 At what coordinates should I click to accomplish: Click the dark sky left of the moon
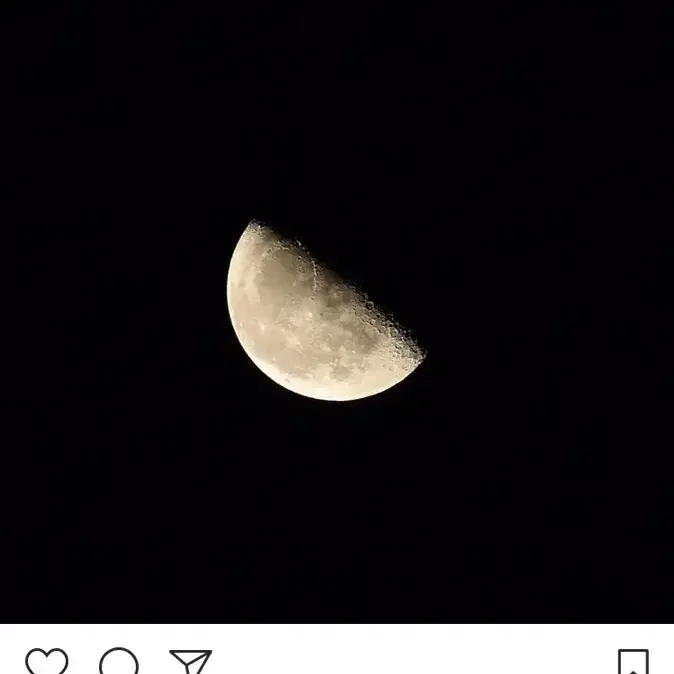[x=112, y=309]
